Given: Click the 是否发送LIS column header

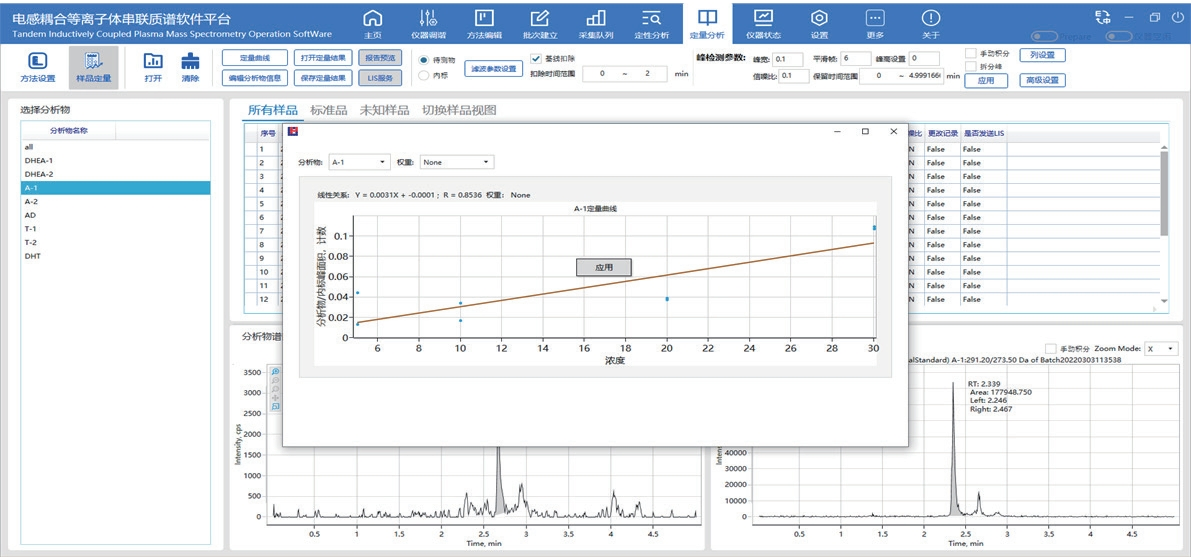Looking at the screenshot, I should tap(984, 133).
